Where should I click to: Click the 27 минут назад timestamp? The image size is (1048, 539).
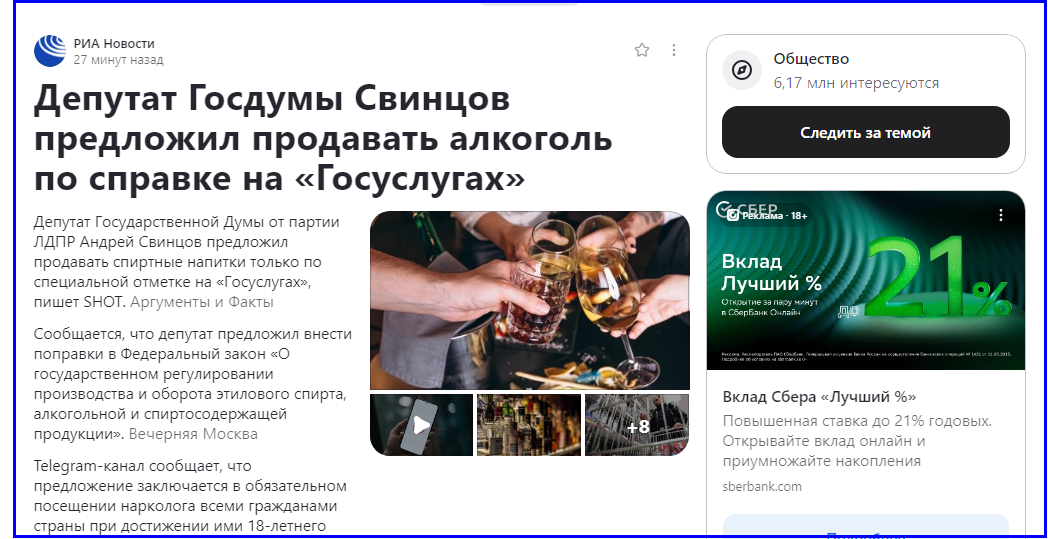click(x=118, y=60)
